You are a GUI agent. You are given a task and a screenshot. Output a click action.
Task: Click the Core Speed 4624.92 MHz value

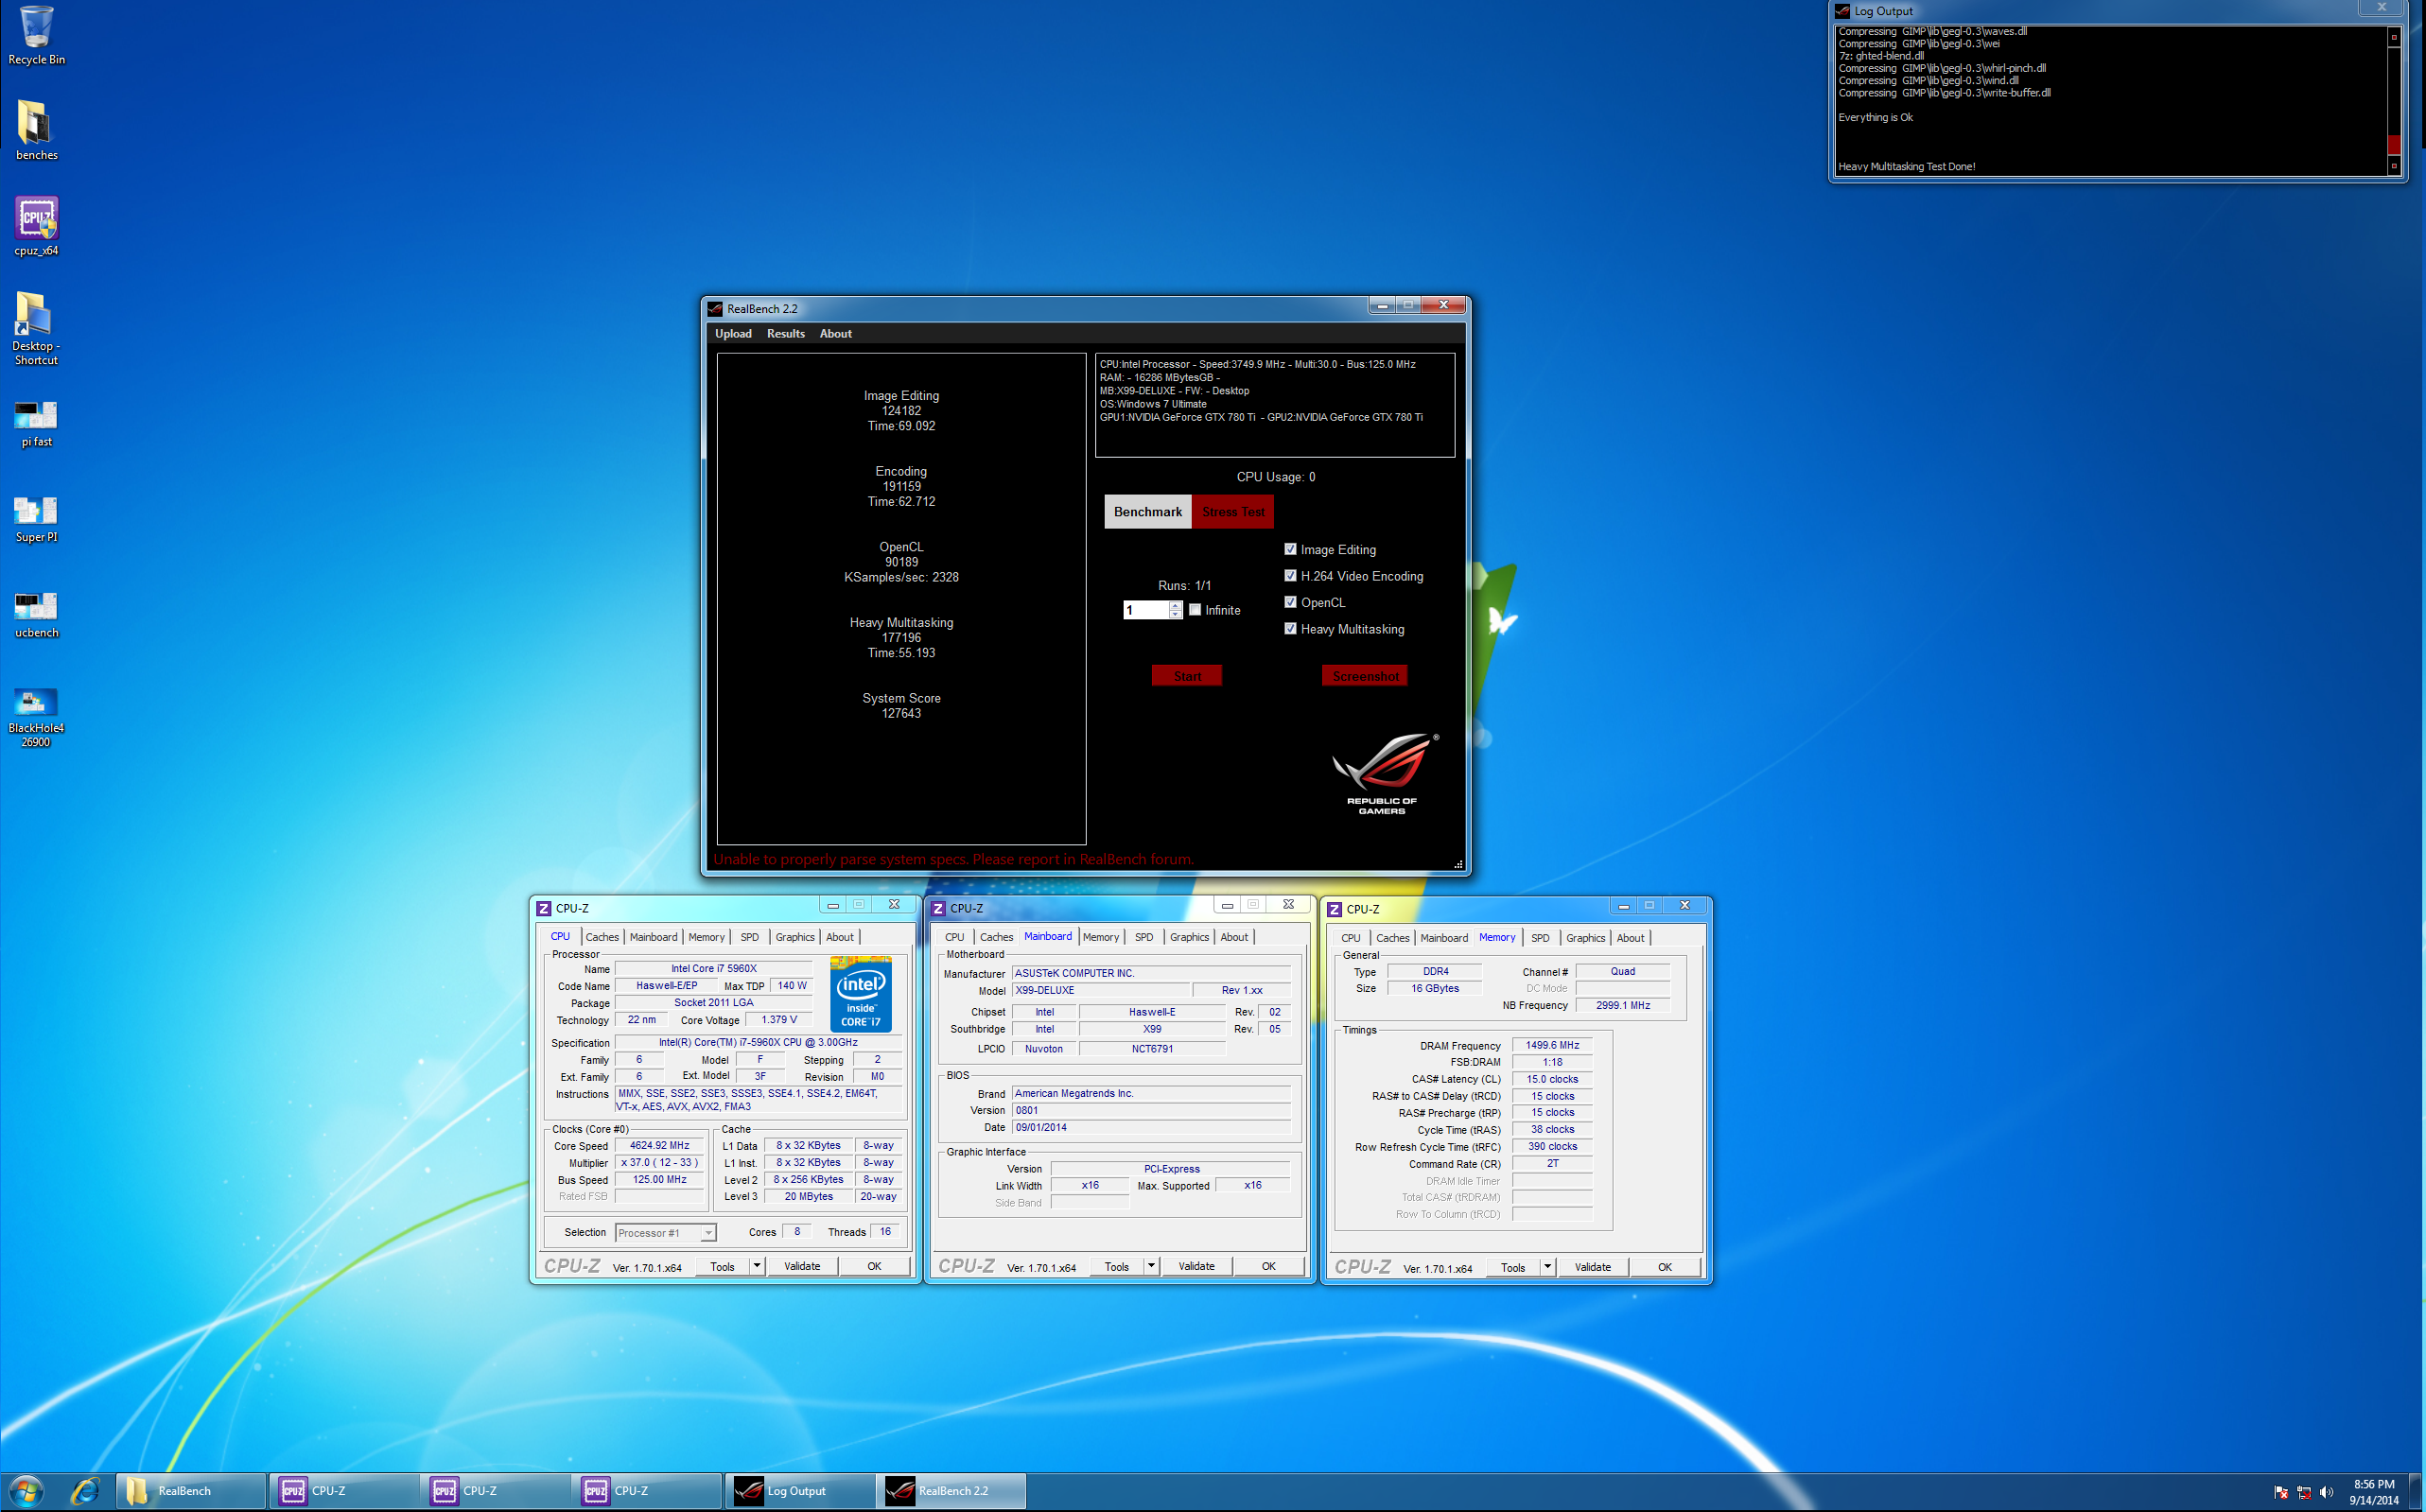pos(659,1146)
